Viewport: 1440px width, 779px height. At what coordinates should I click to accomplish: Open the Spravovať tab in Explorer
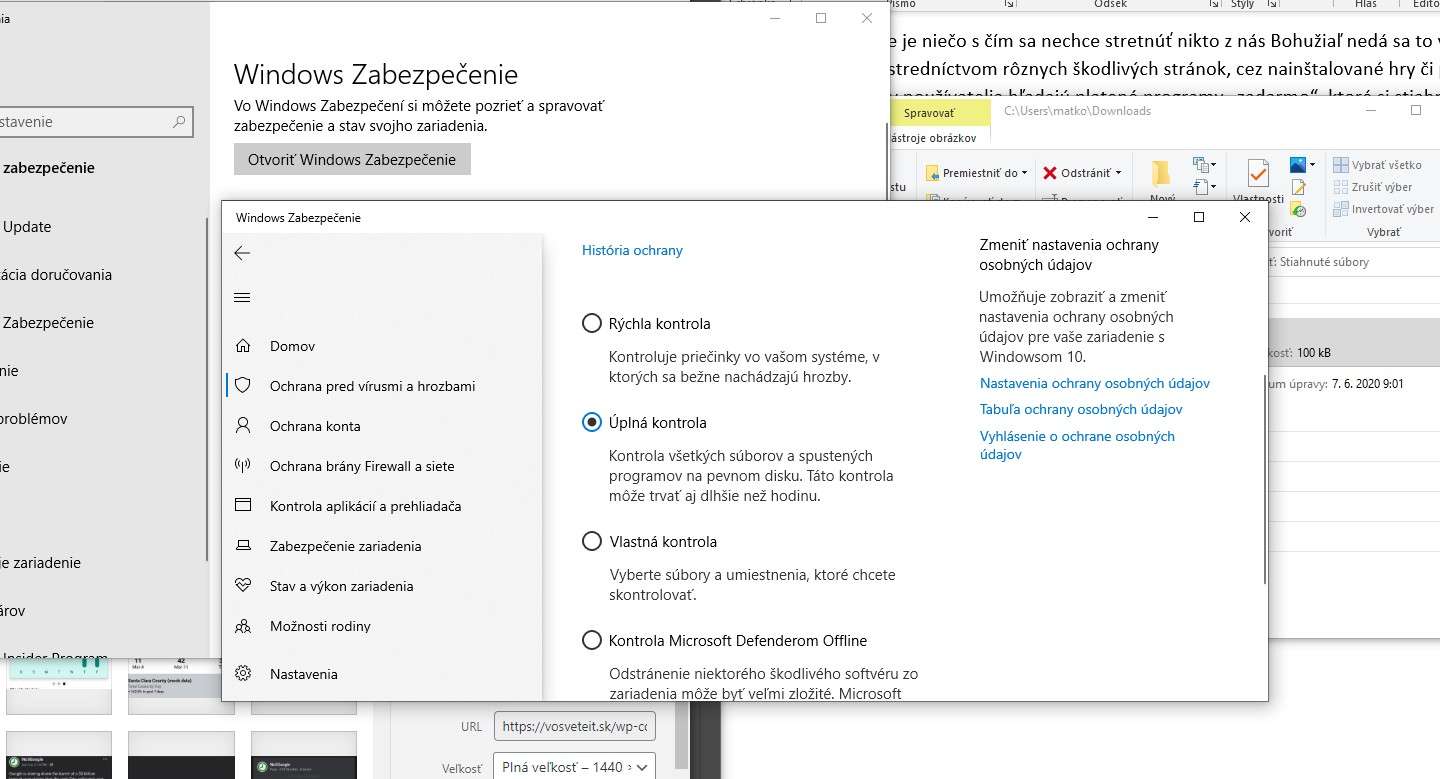(929, 113)
